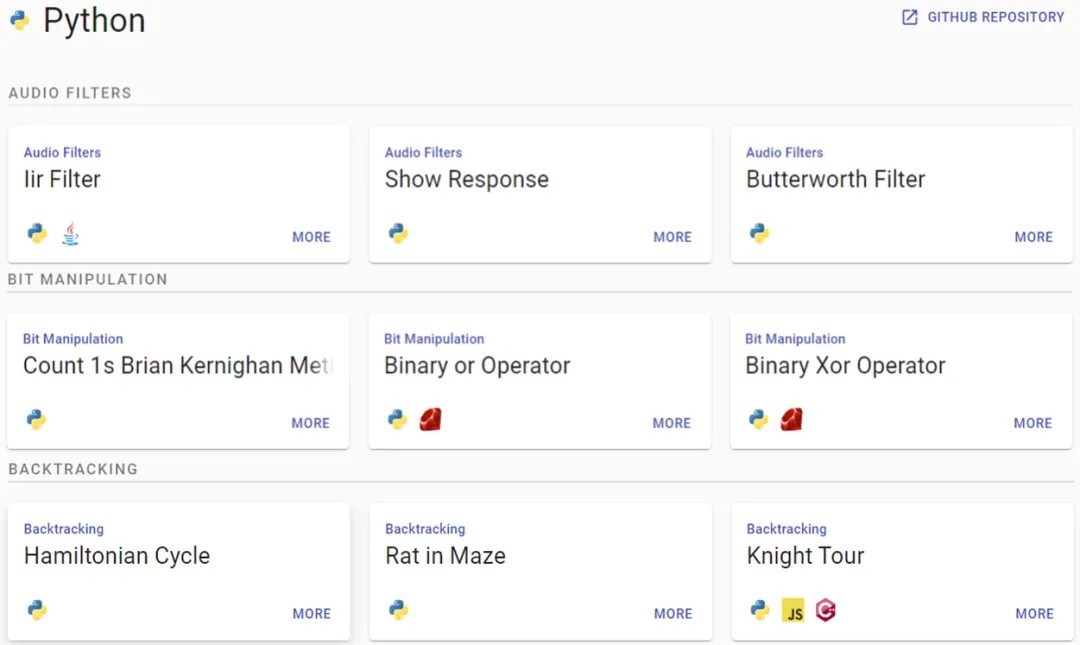Click the Python logo beside page title

(20, 20)
